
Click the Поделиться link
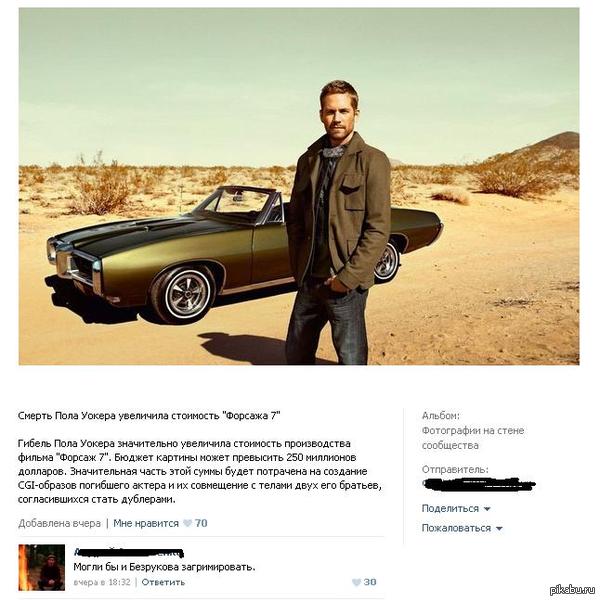click(450, 509)
